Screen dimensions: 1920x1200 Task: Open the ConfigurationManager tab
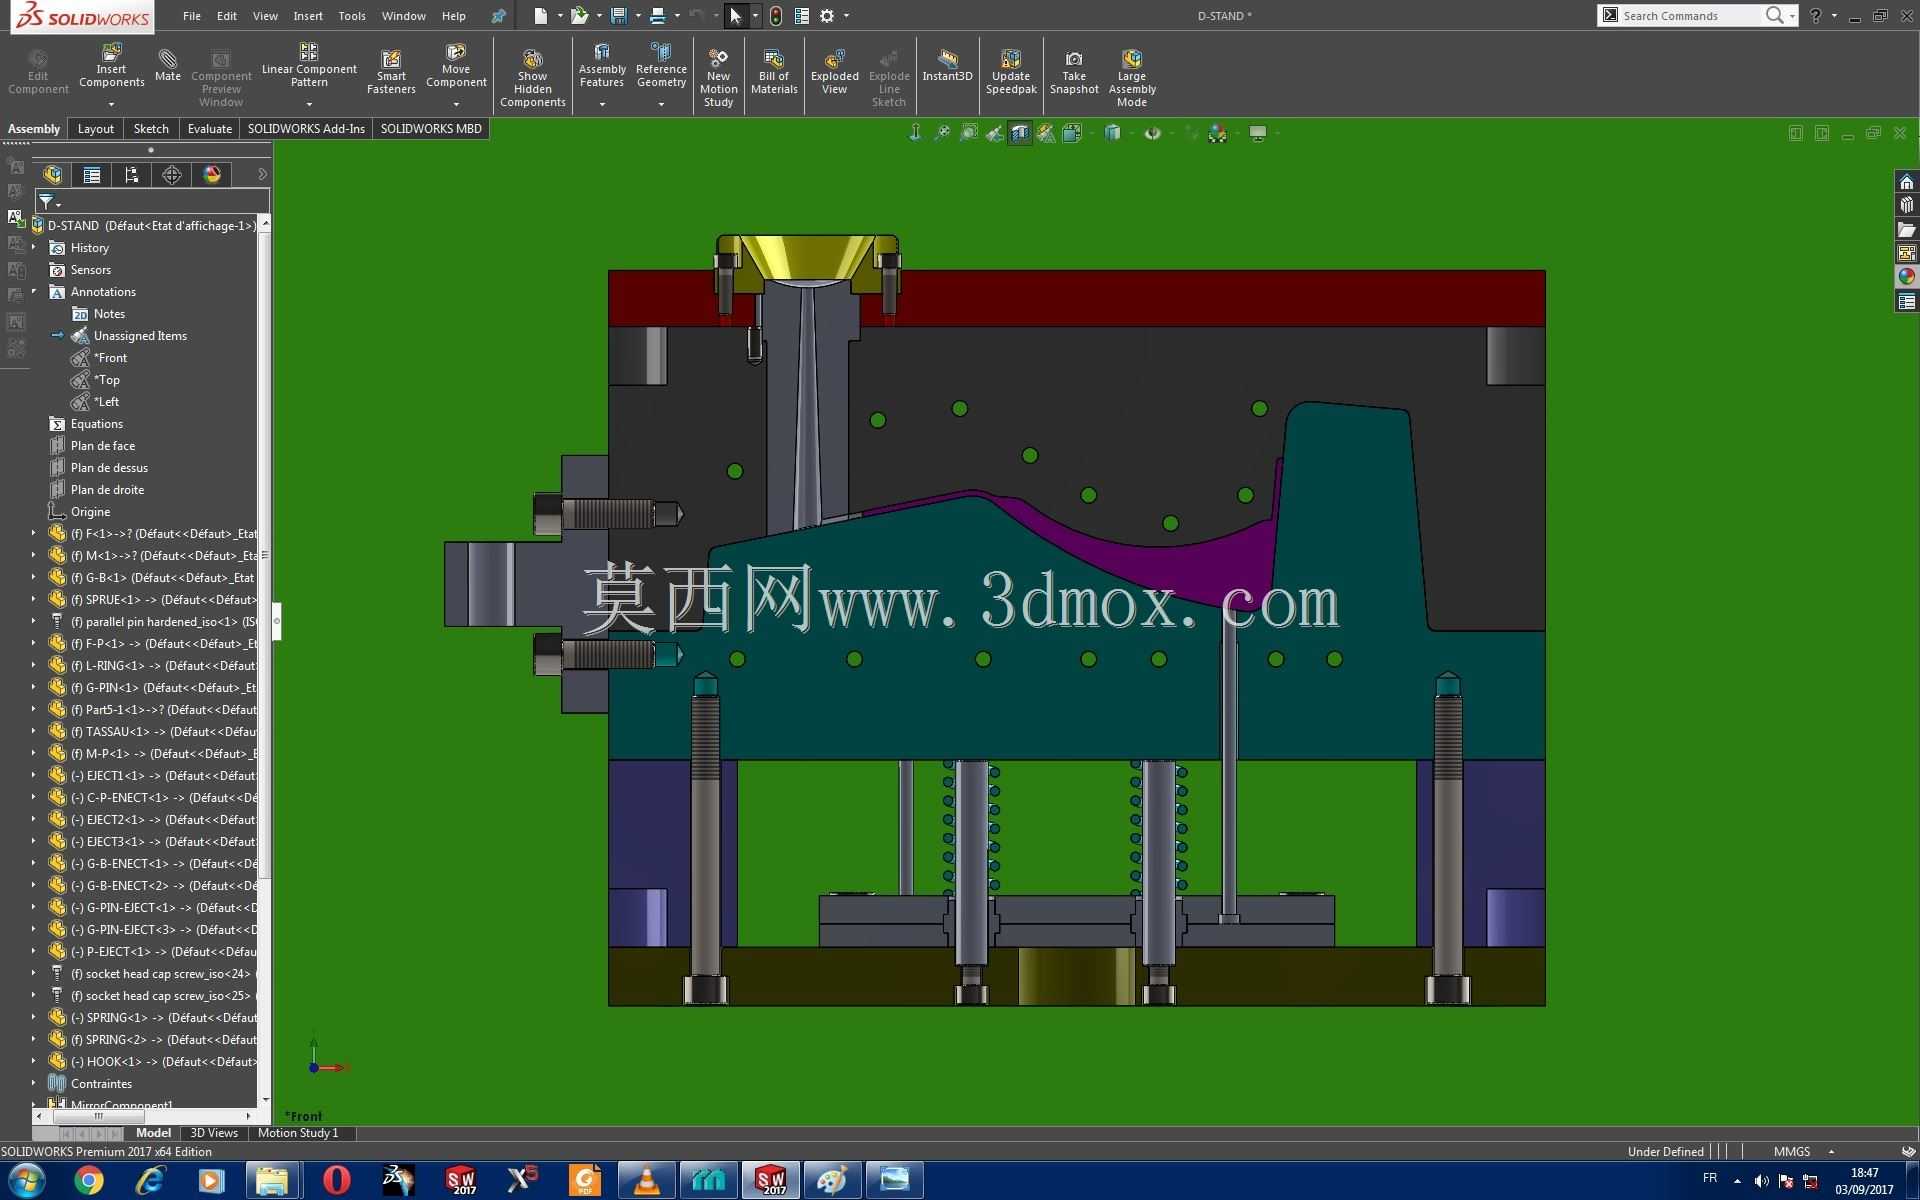click(x=132, y=175)
